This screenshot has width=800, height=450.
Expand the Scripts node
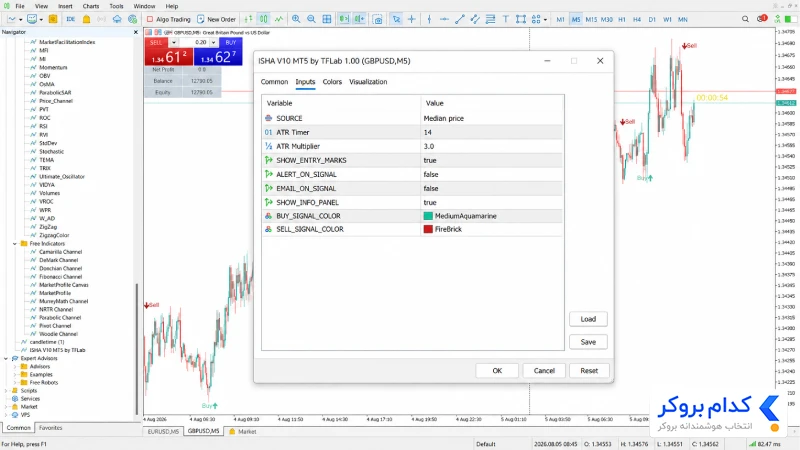coord(6,391)
